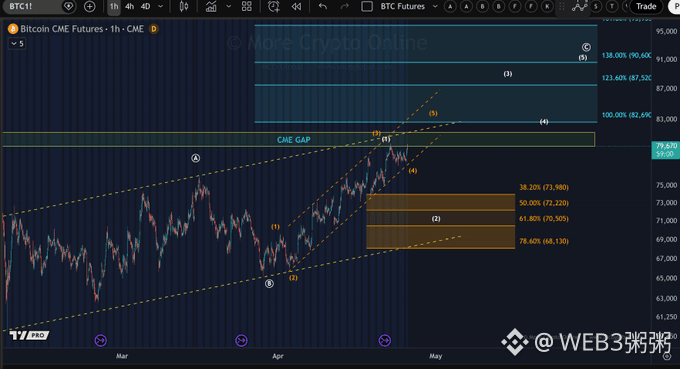Click the Bitcoin CME Futures chart title
The width and height of the screenshot is (680, 369).
(82, 29)
